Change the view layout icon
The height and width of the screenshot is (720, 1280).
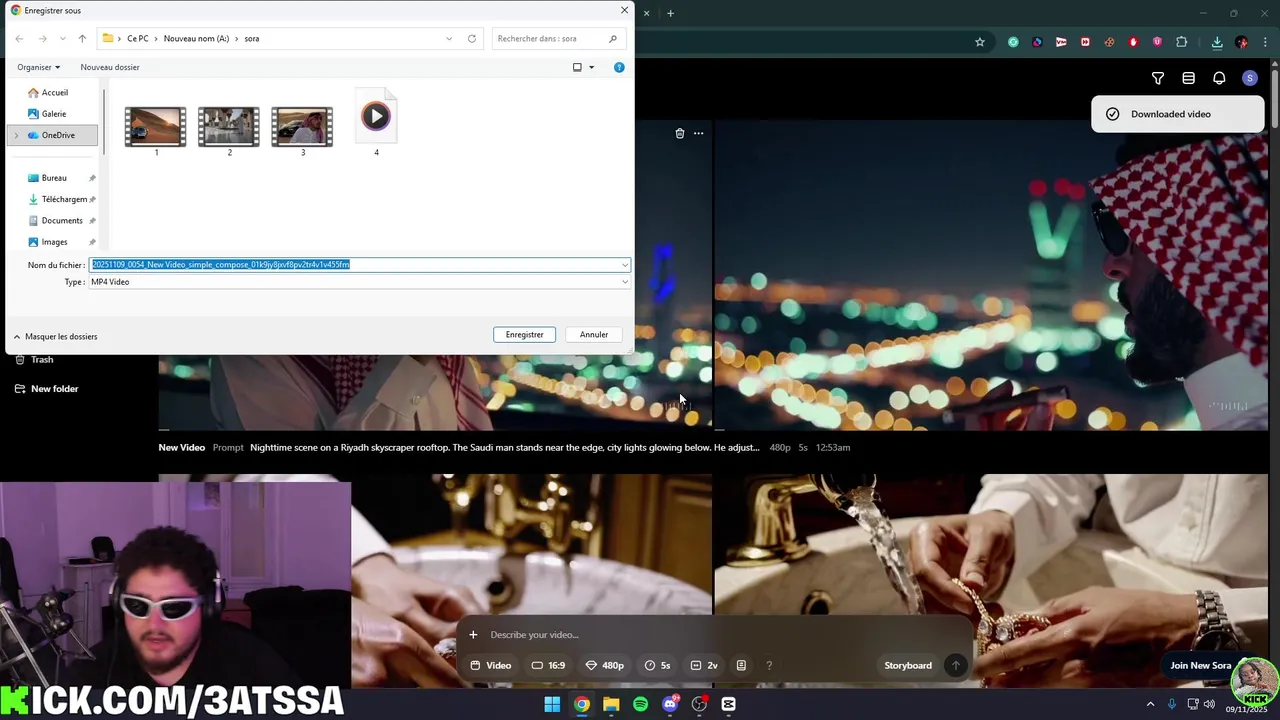[577, 67]
